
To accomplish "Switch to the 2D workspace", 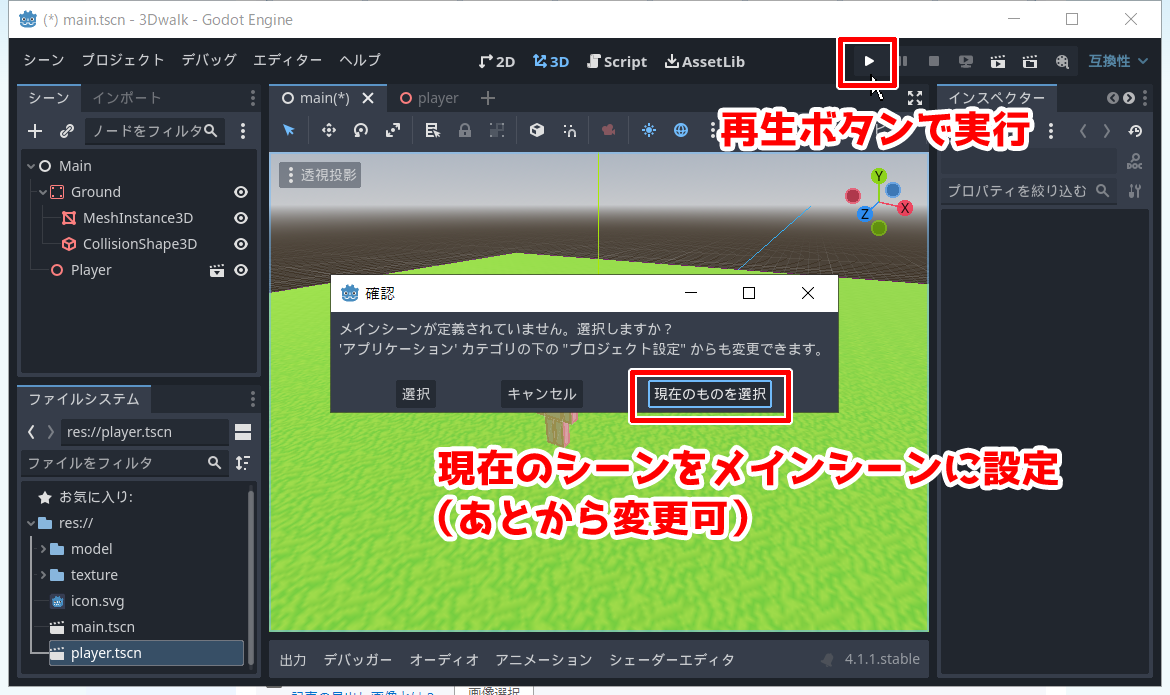I will [497, 61].
